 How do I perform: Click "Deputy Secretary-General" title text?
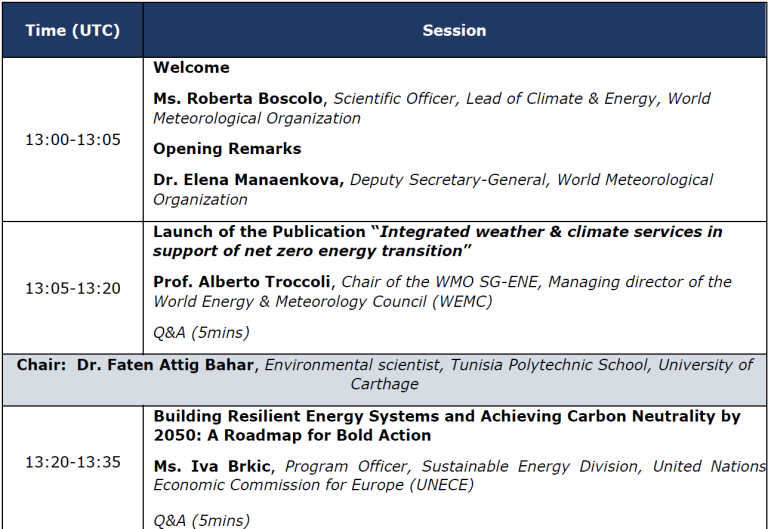coord(449,180)
